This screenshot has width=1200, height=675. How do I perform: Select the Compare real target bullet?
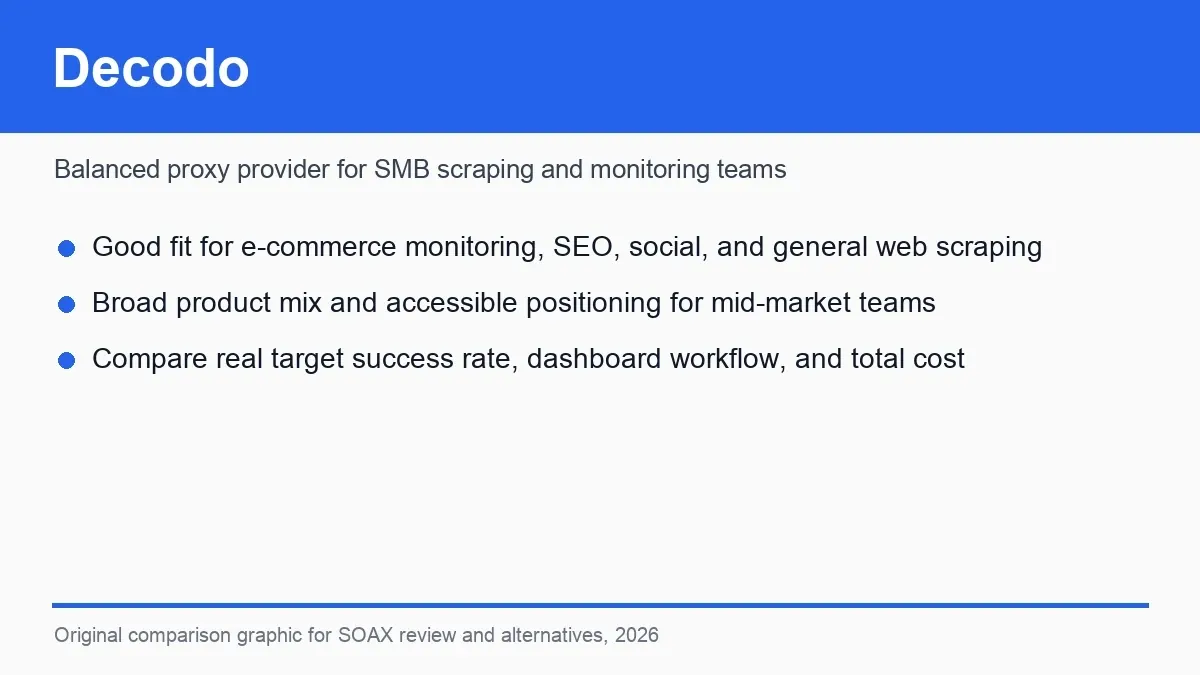click(528, 359)
